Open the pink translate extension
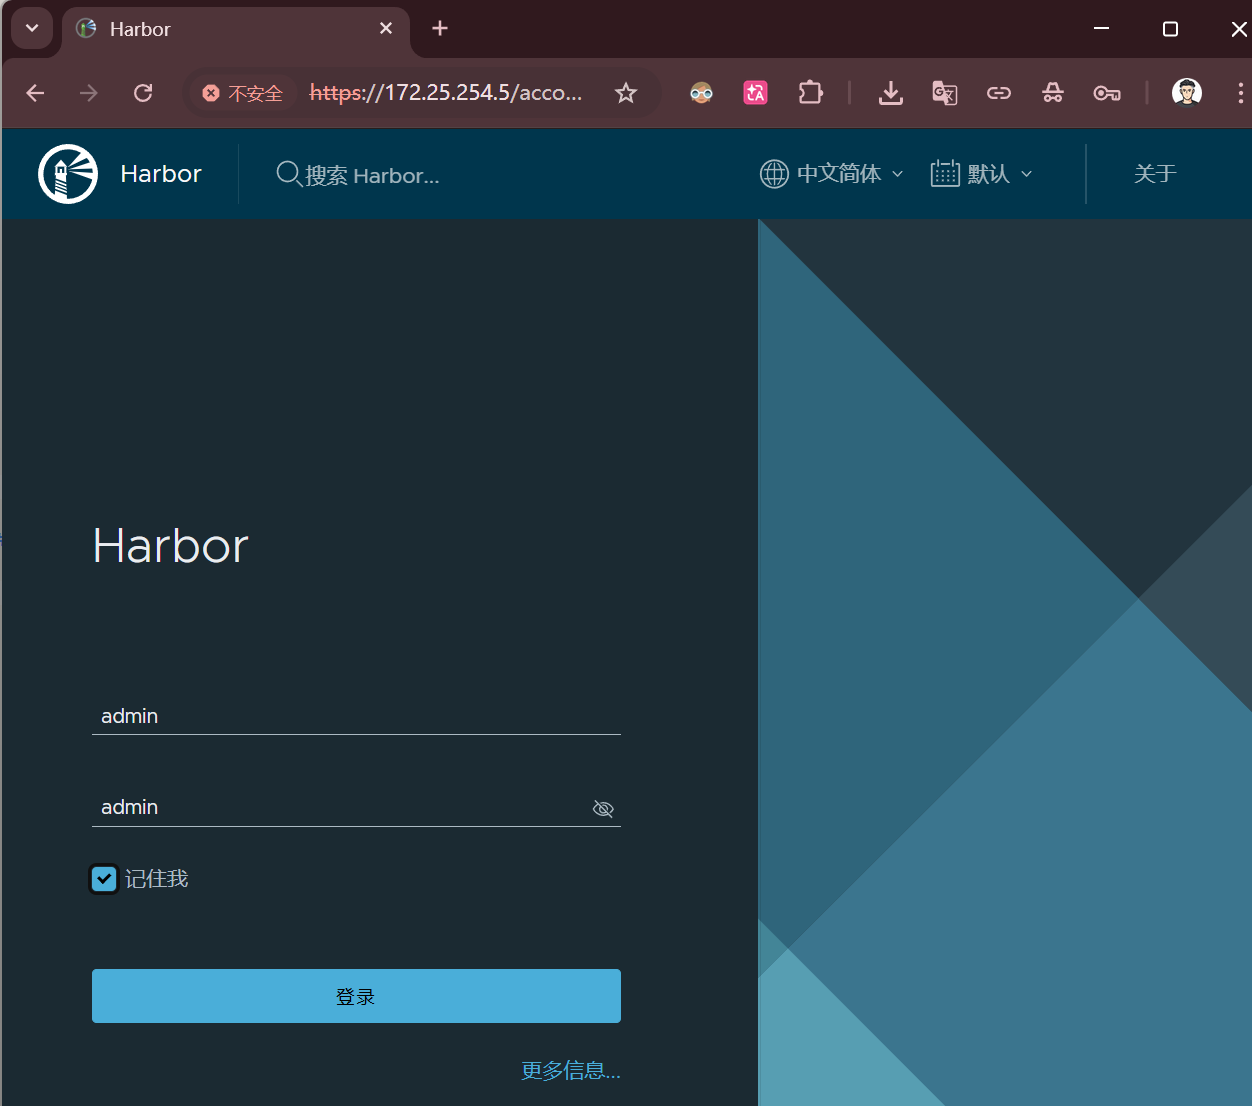1252x1106 pixels. [x=756, y=93]
